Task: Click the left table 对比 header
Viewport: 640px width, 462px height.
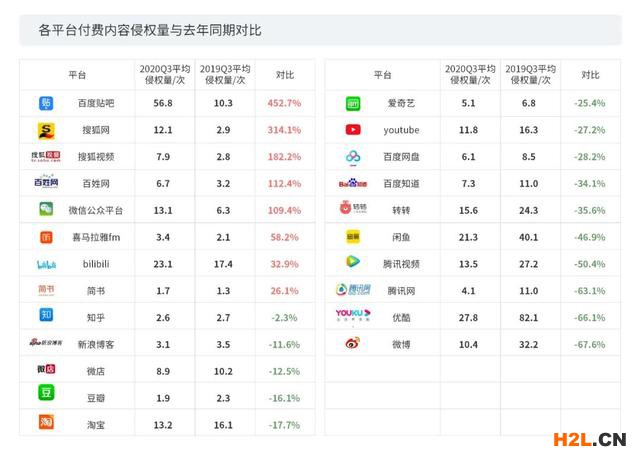Action: point(285,75)
